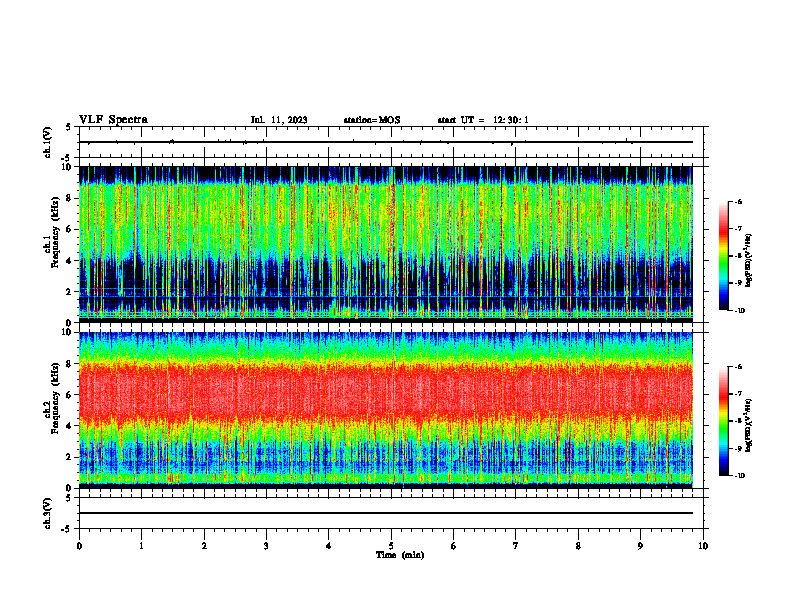The width and height of the screenshot is (792, 612).
Task: Click the "station=MOS" header label
Action: pos(372,120)
